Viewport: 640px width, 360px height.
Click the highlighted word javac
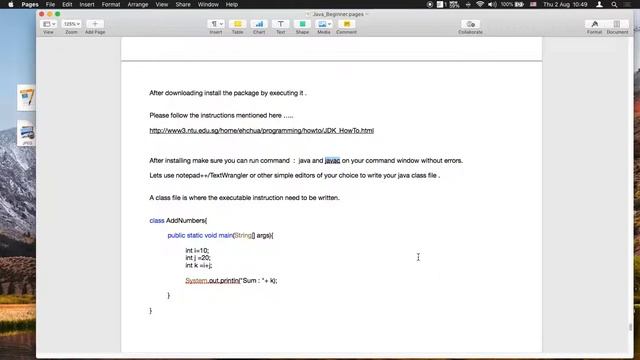[332, 161]
